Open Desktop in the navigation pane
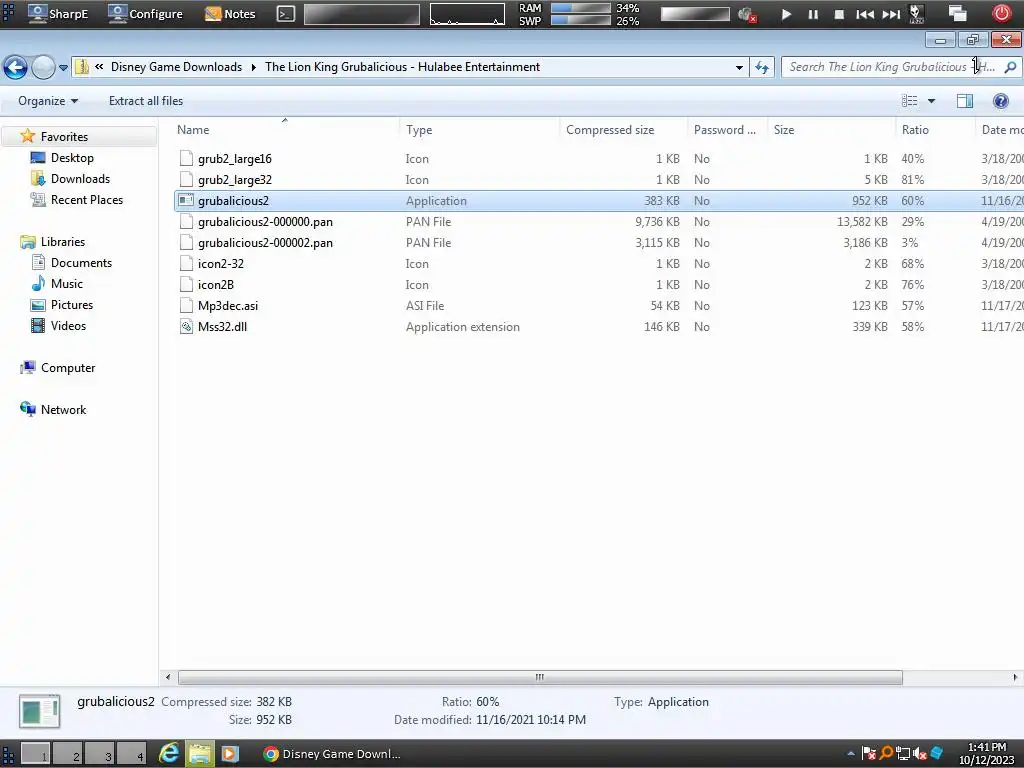Screen dimensions: 1024x768 (72, 158)
